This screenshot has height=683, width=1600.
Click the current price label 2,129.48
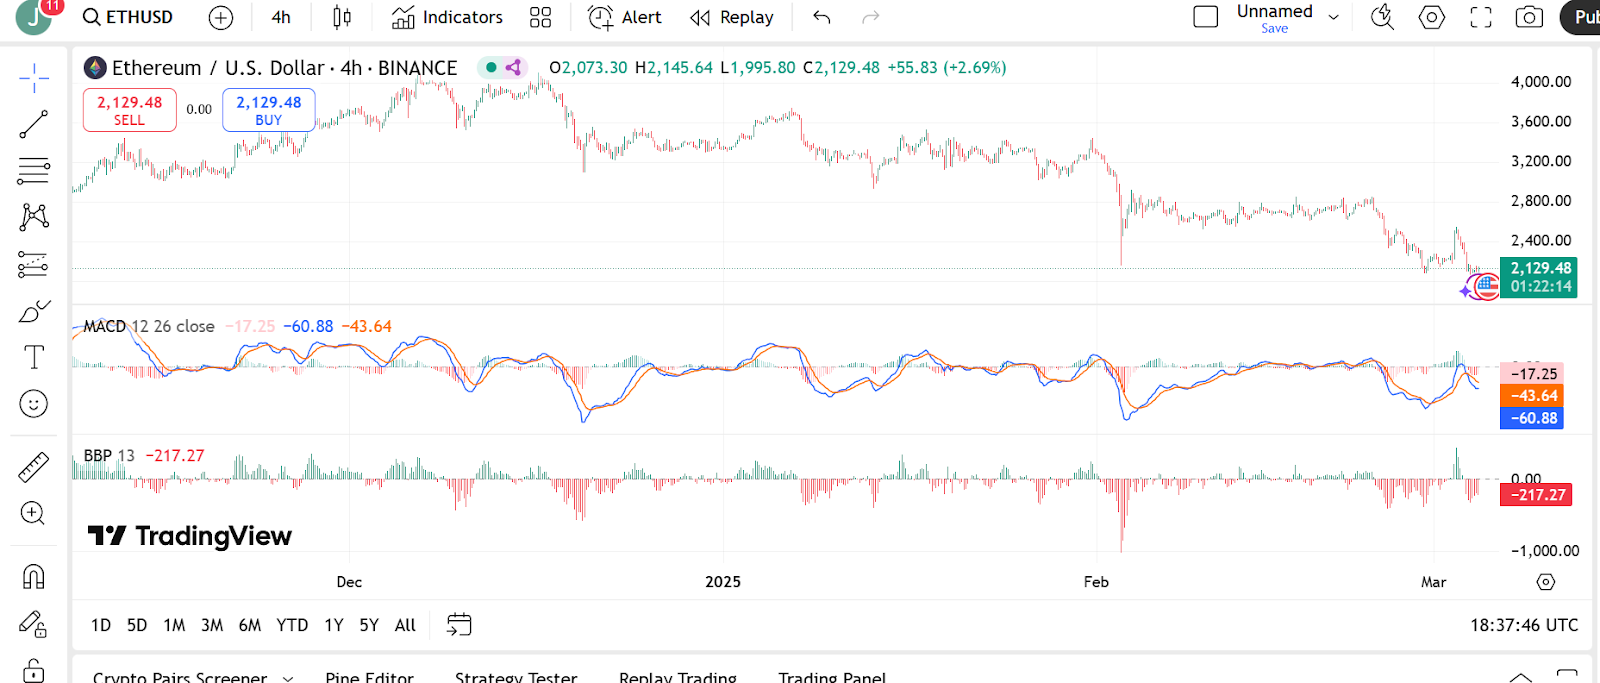(1541, 268)
